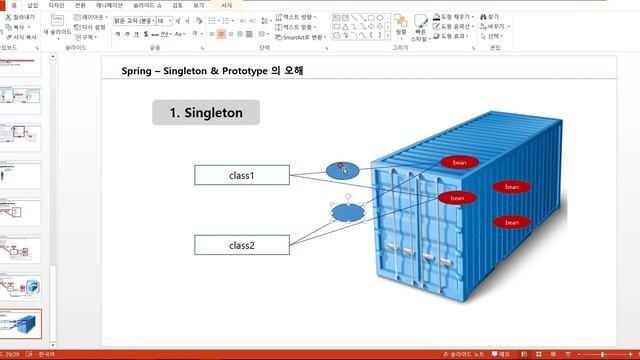Open Align Text (텍스트 맞춤) menu

tap(296, 27)
